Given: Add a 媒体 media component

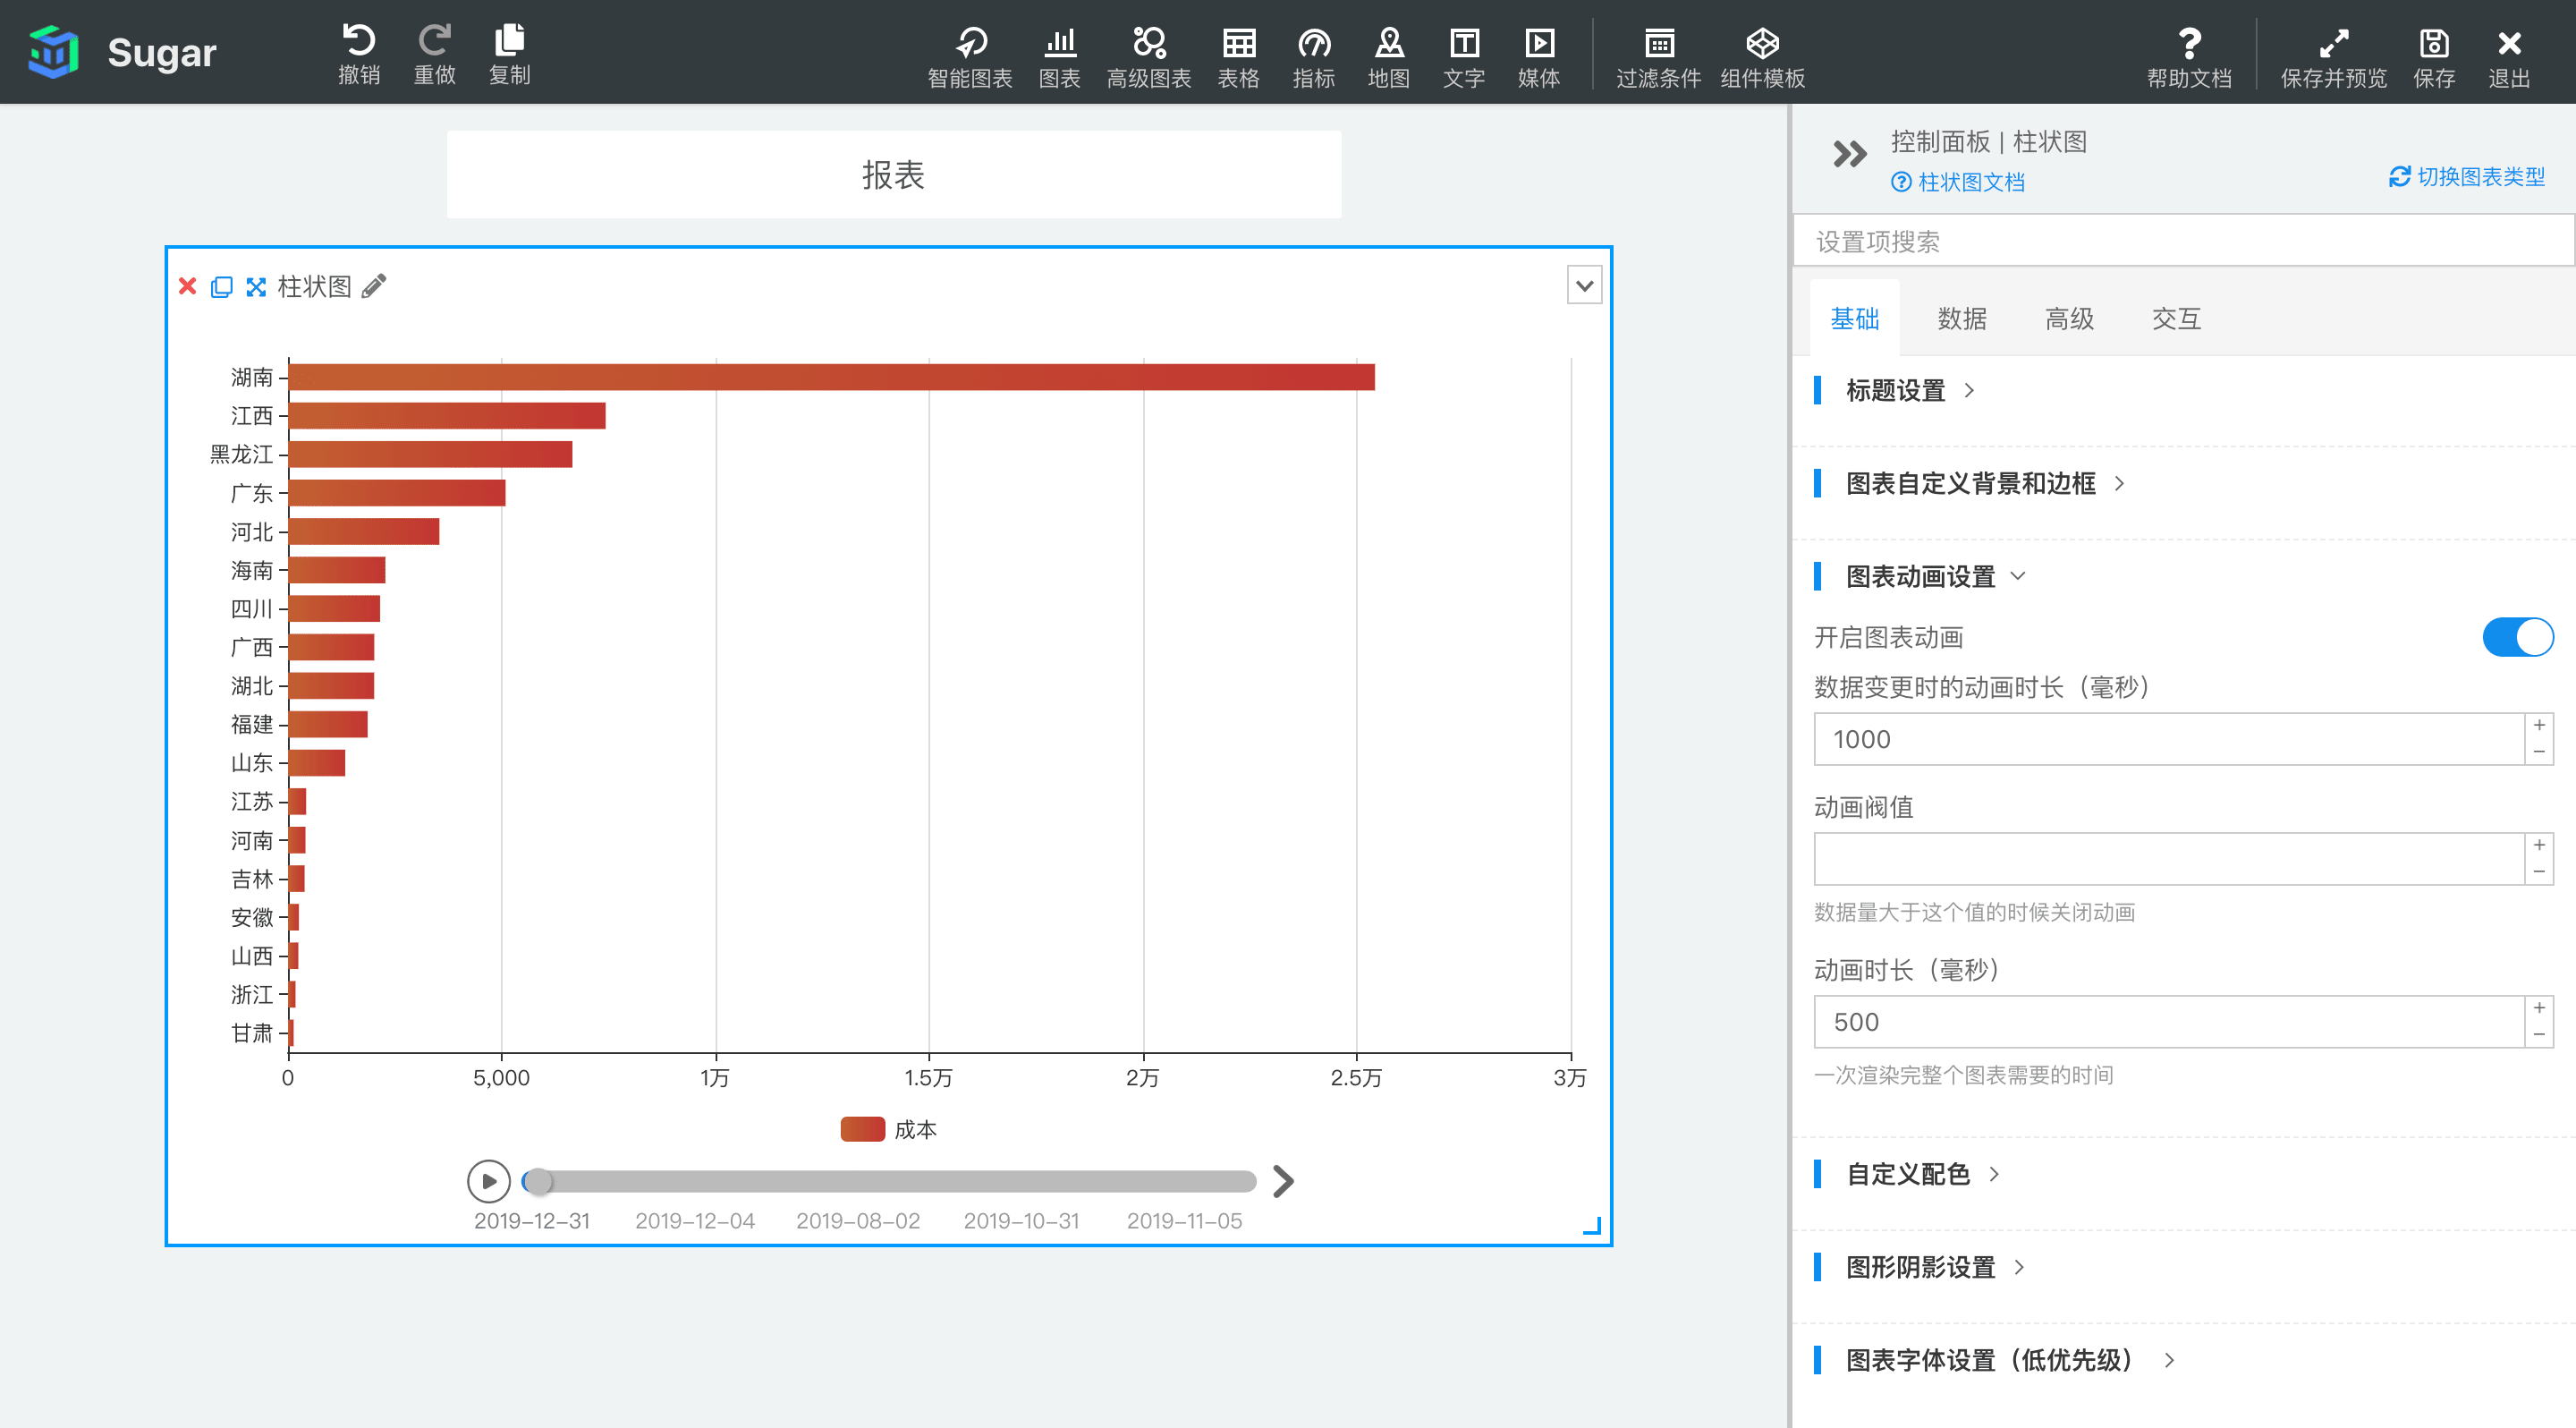Looking at the screenshot, I should [1539, 57].
